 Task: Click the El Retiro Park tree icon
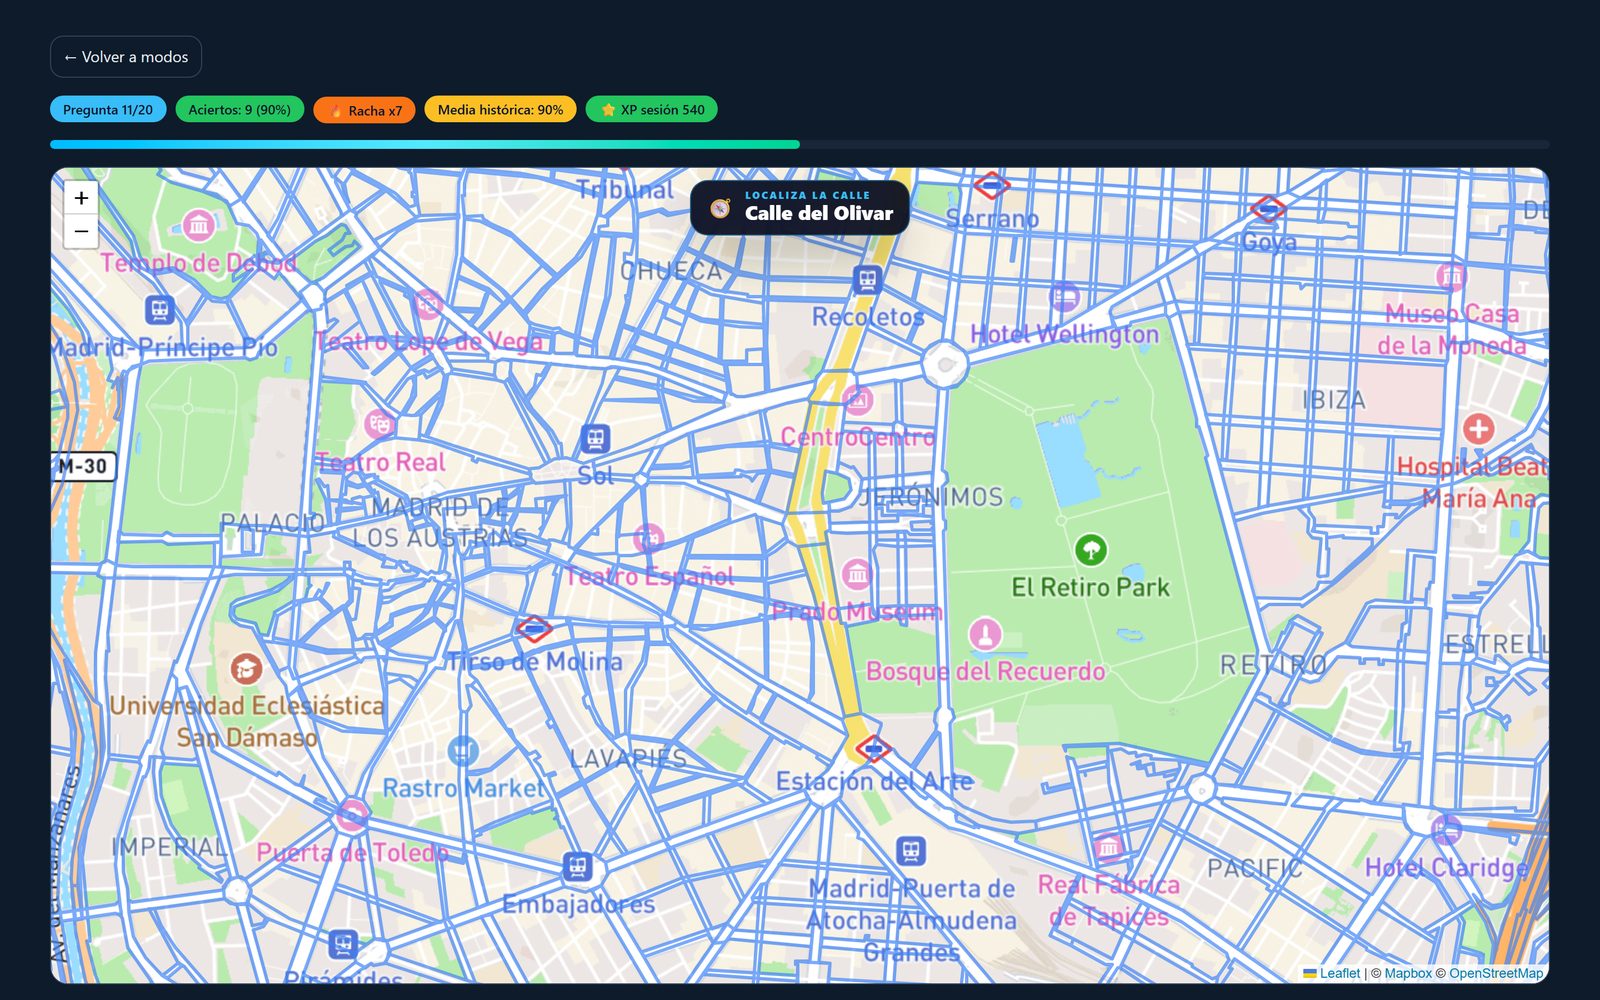click(x=1090, y=549)
